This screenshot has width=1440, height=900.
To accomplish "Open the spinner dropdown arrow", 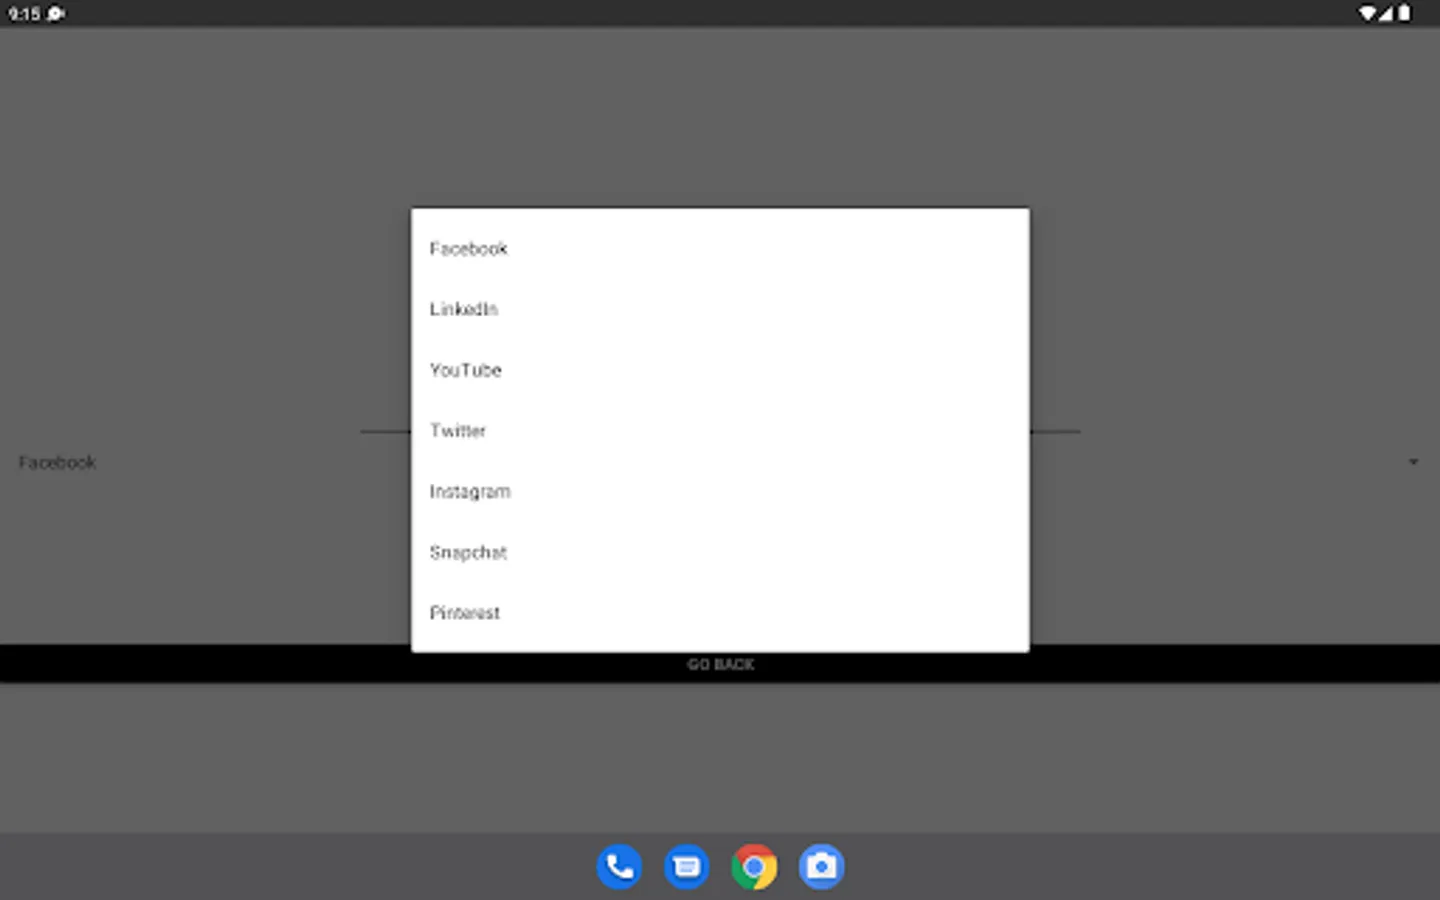I will (x=1413, y=462).
